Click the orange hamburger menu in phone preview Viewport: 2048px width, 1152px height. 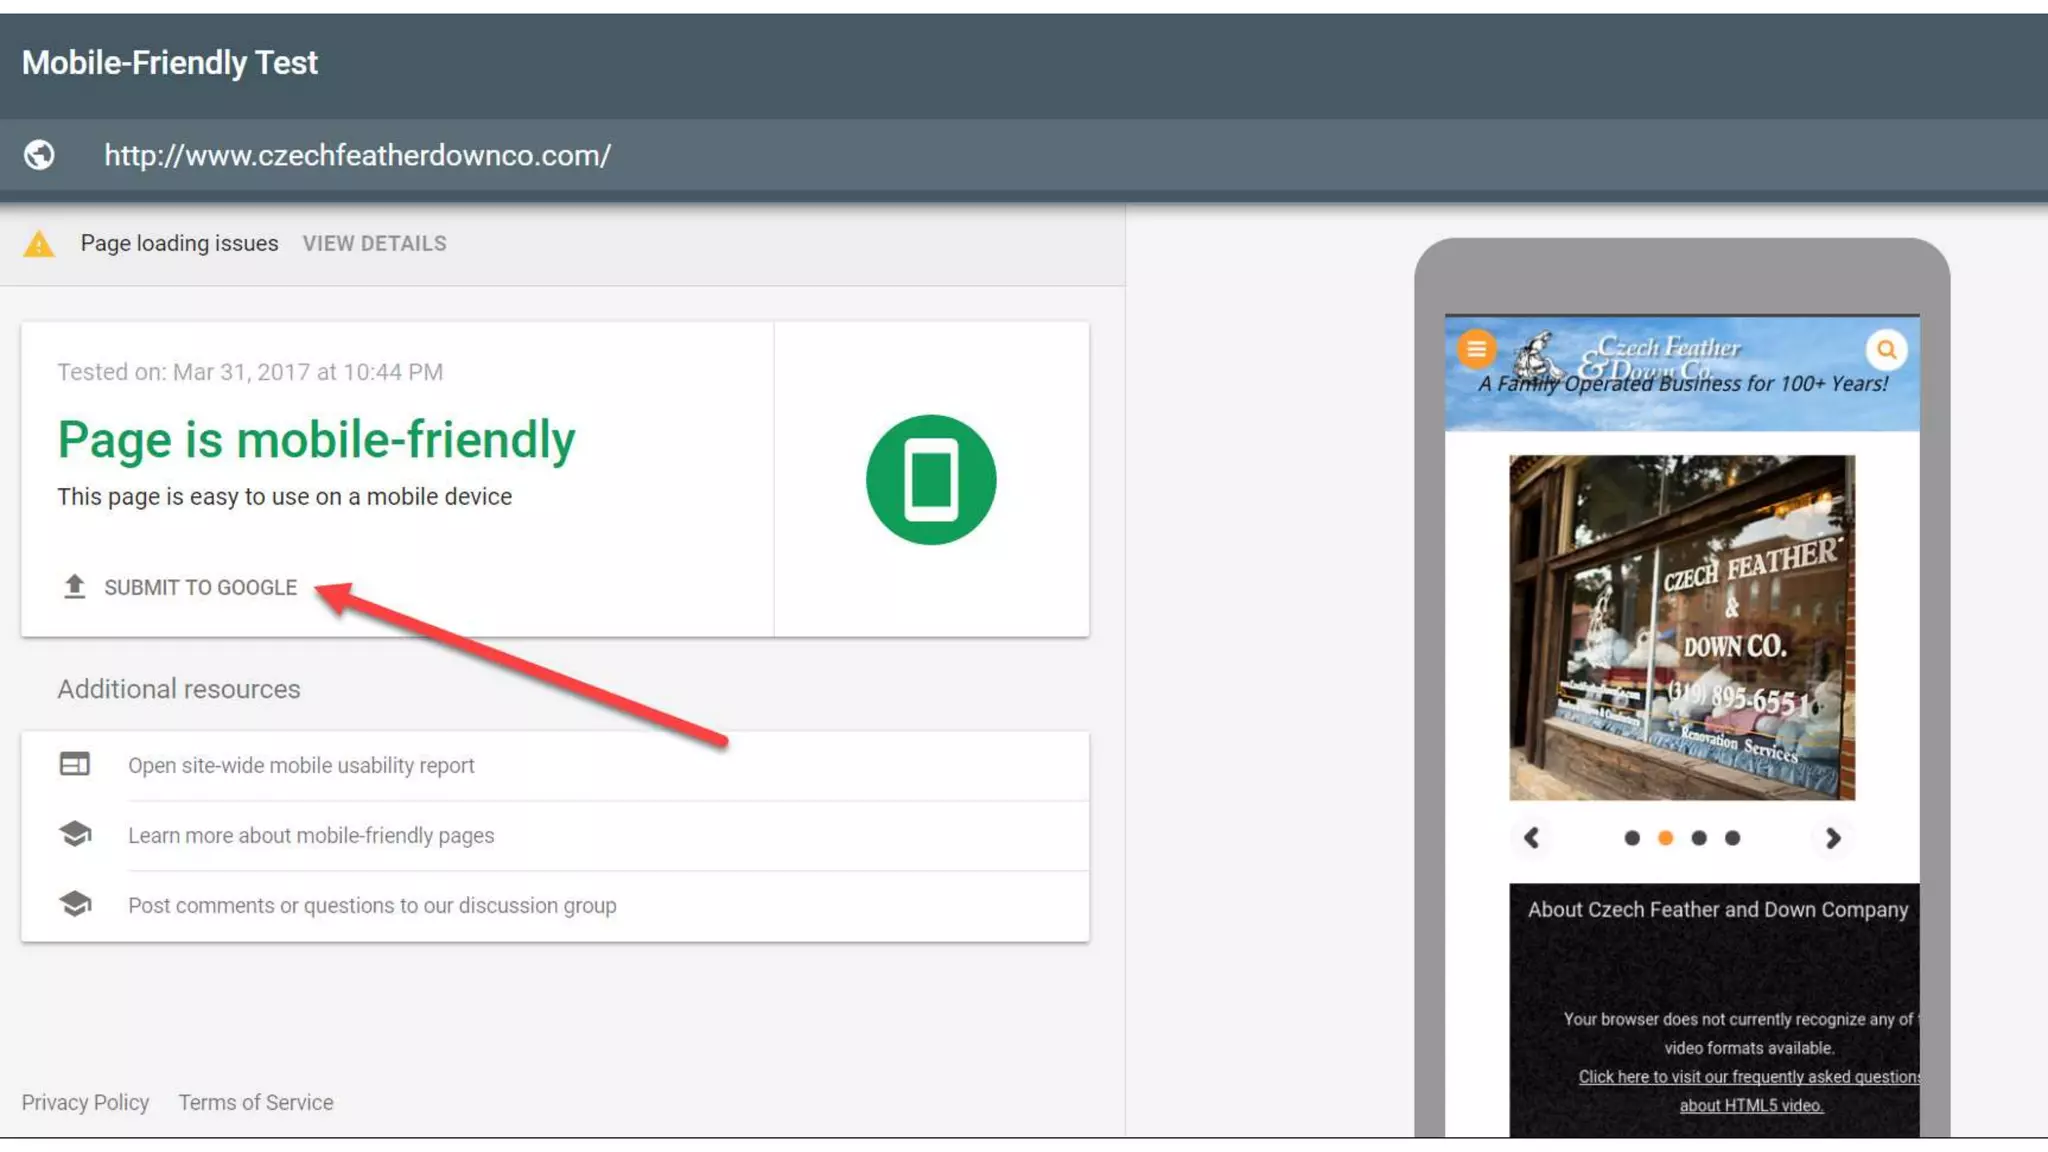(1476, 349)
